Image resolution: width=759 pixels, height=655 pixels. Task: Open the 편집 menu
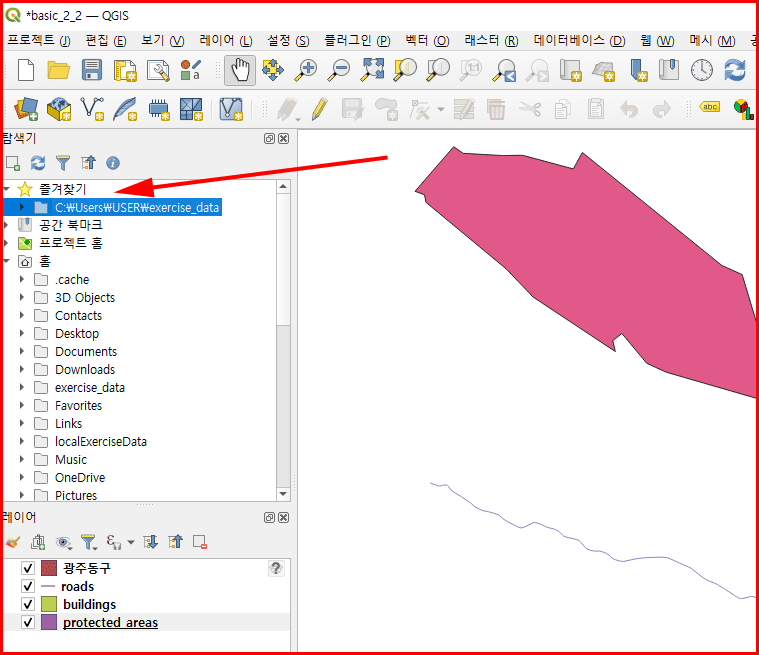106,41
